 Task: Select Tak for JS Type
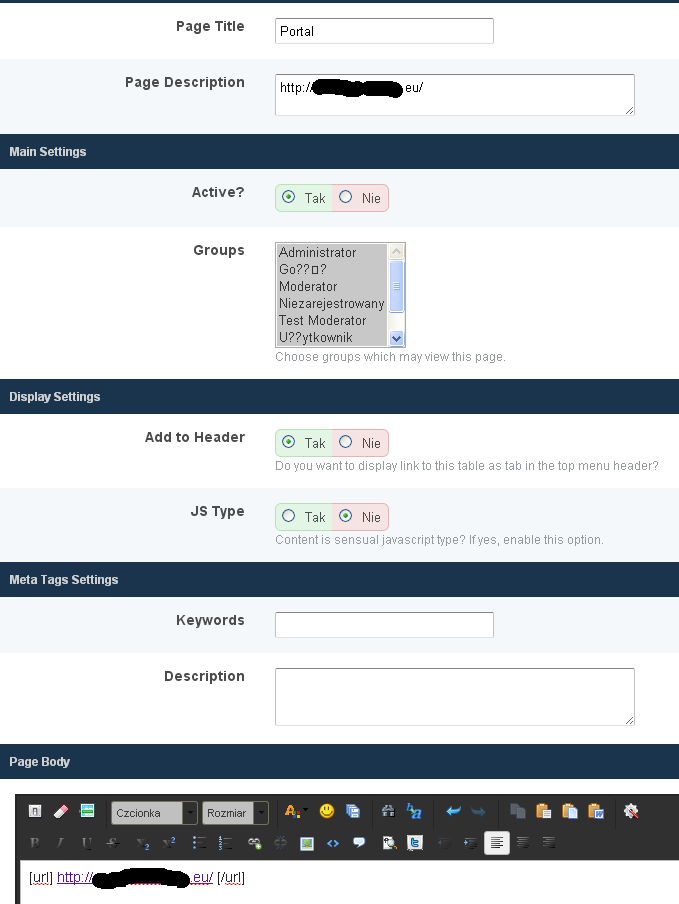pyautogui.click(x=289, y=517)
